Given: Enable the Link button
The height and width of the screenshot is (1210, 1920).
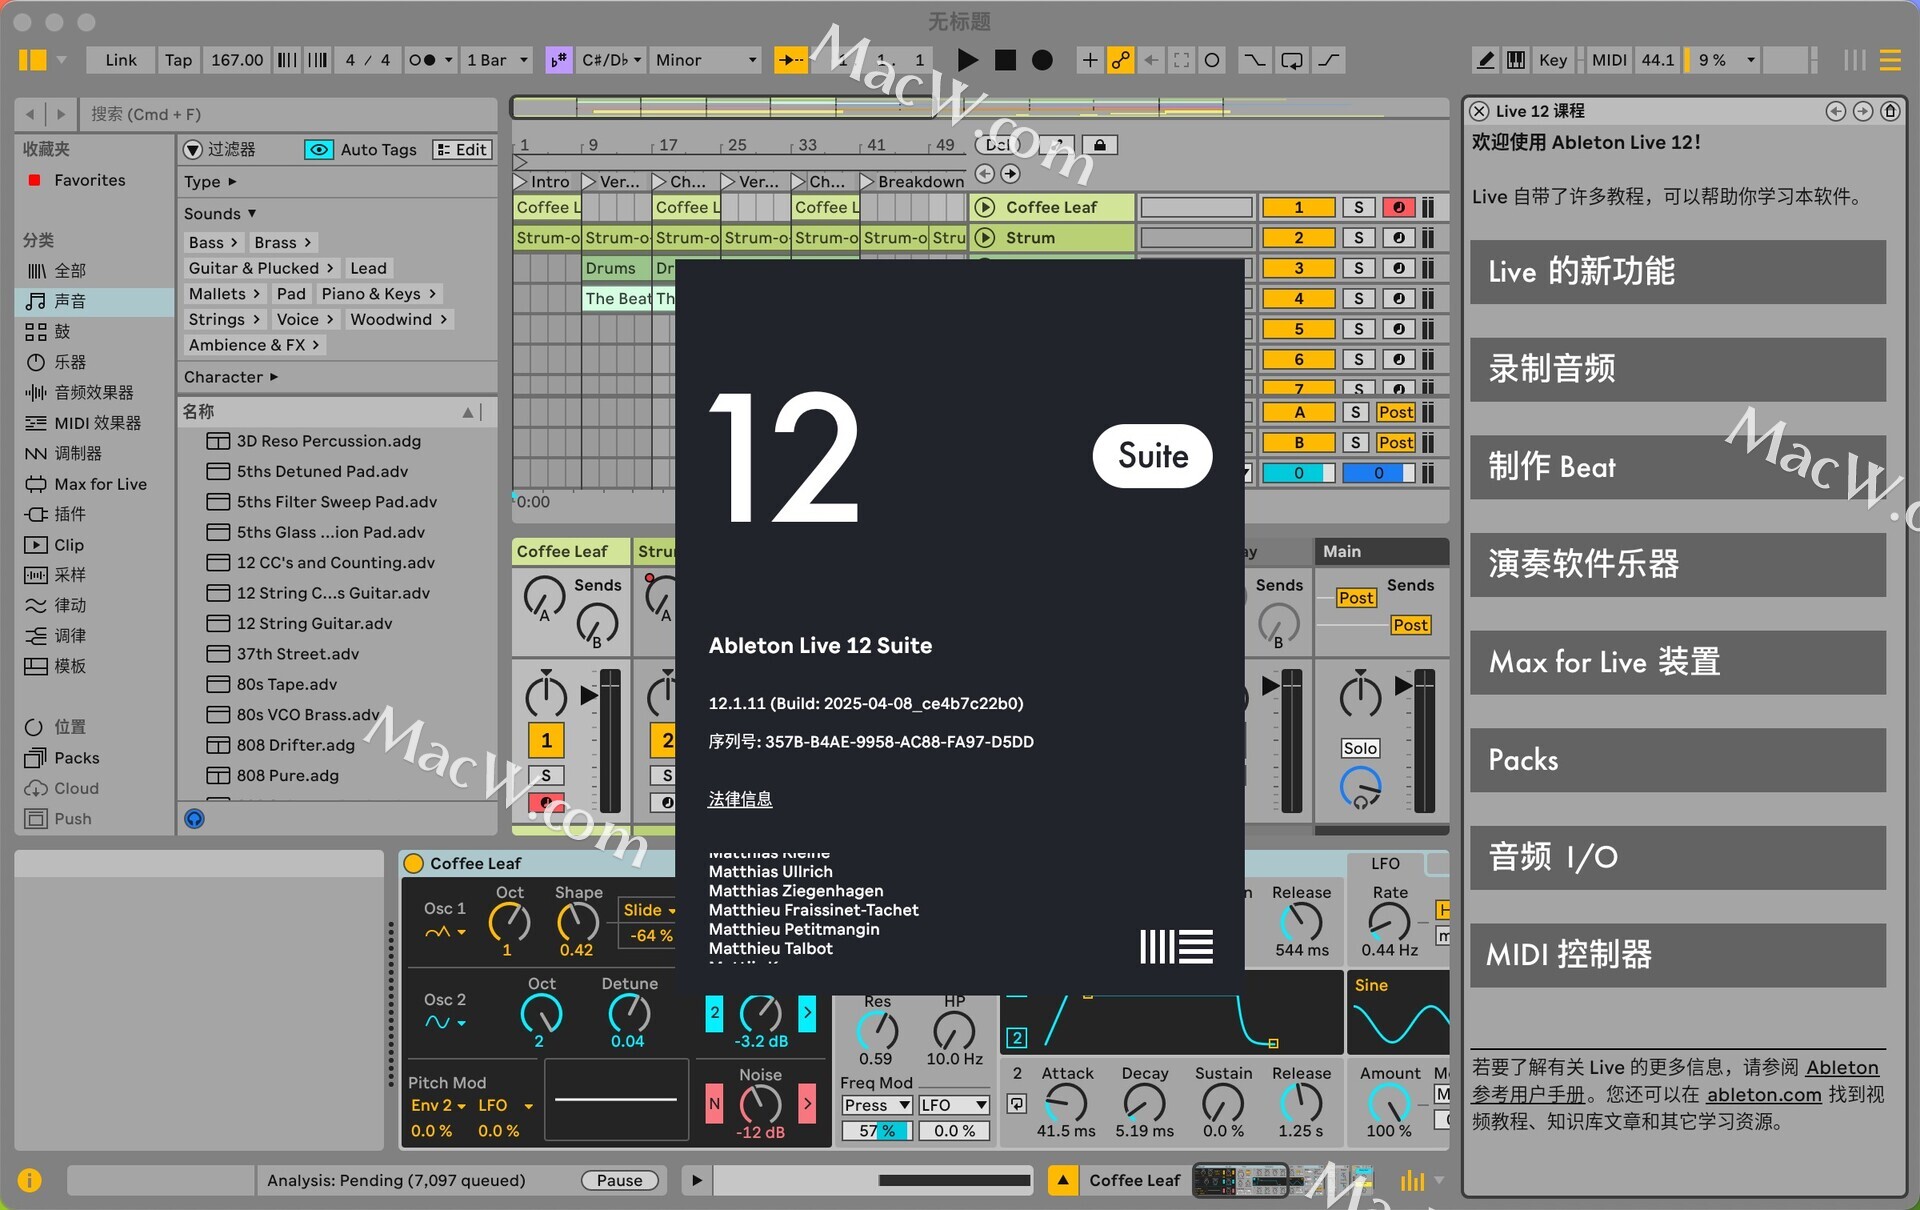Looking at the screenshot, I should click(x=121, y=60).
